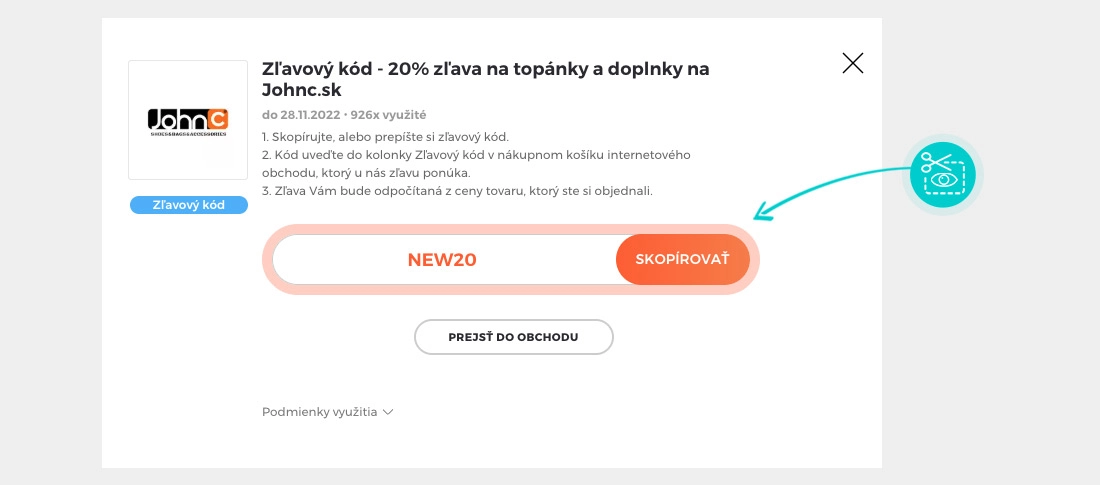Click the orange C in the John C logo
The width and height of the screenshot is (1100, 485).
coord(216,118)
